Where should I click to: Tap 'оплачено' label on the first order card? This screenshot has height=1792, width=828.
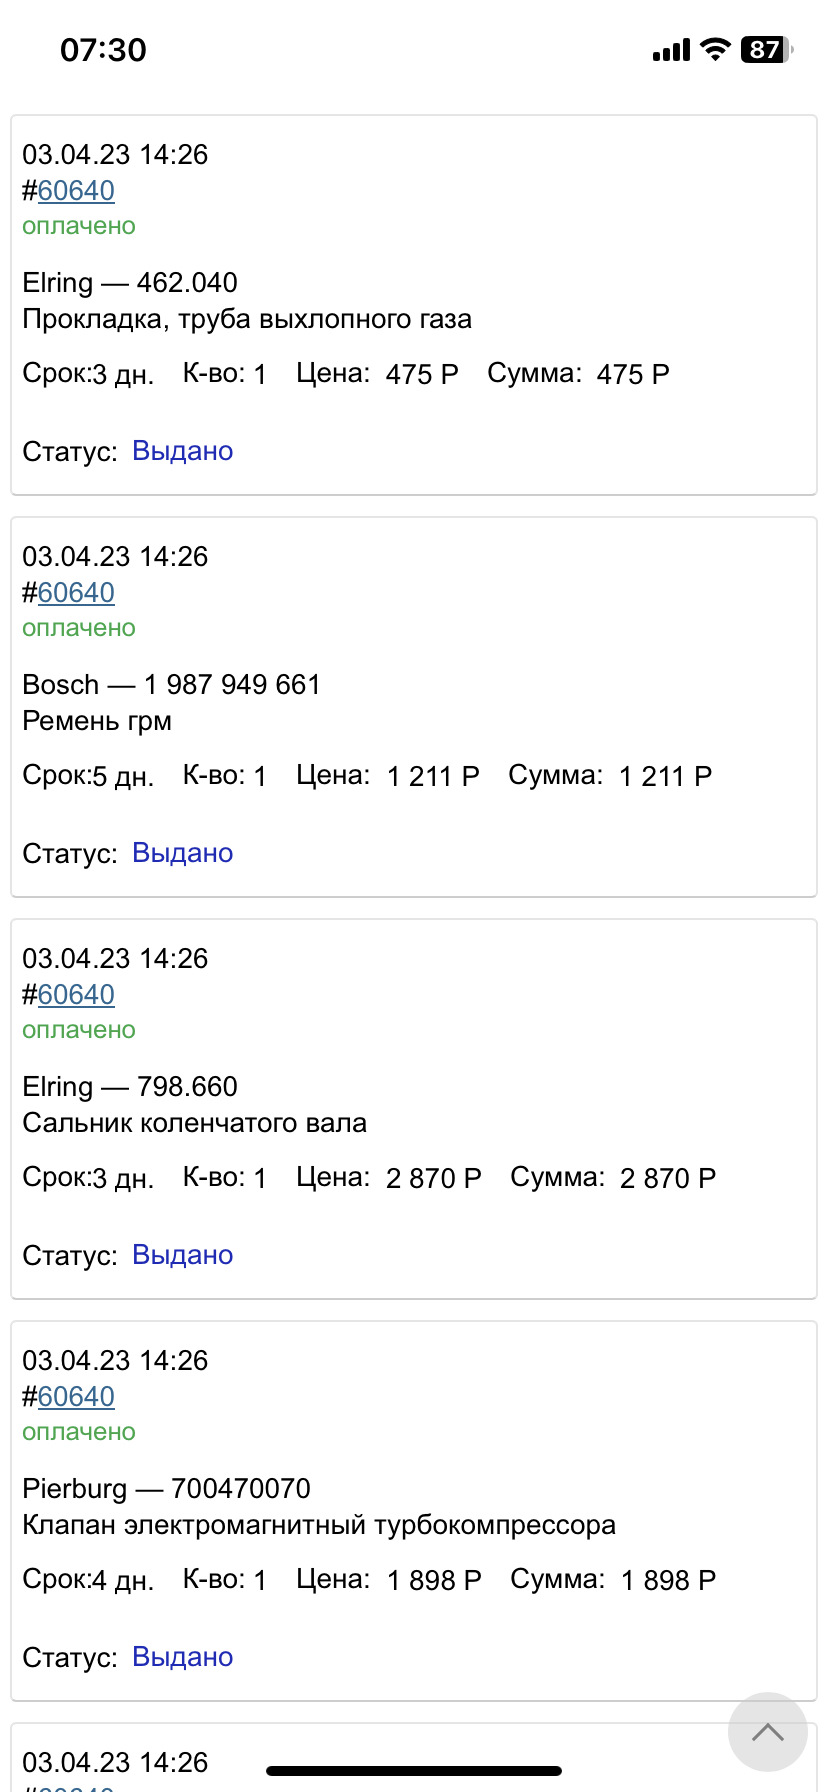pyautogui.click(x=79, y=226)
